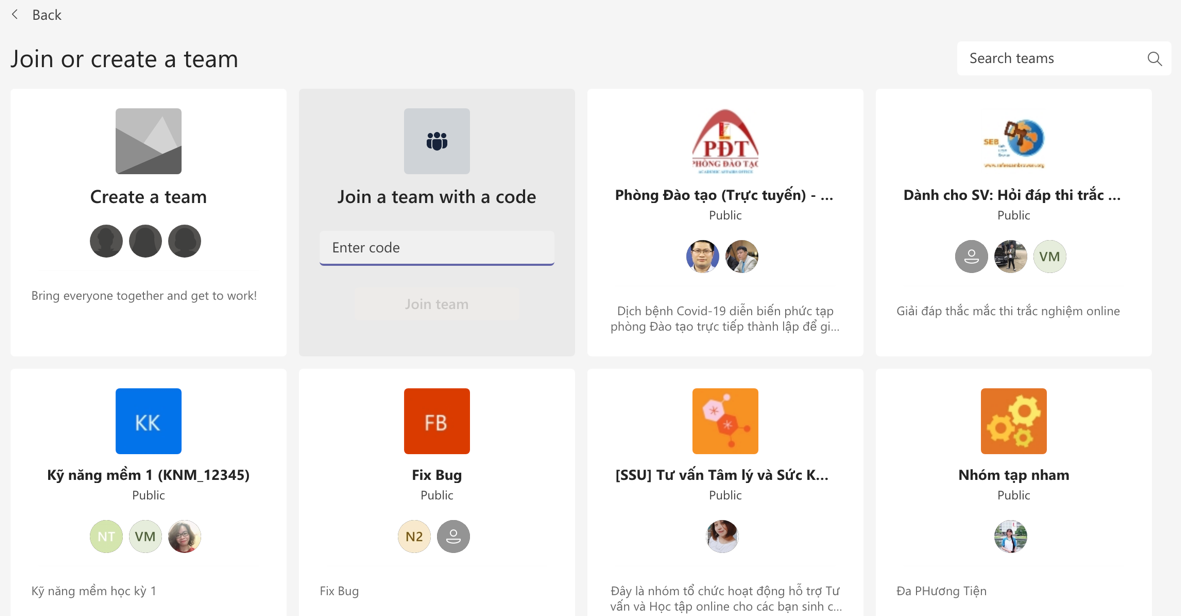Screen dimensions: 1181x616
Task: Click the NT member avatar
Action: point(106,537)
